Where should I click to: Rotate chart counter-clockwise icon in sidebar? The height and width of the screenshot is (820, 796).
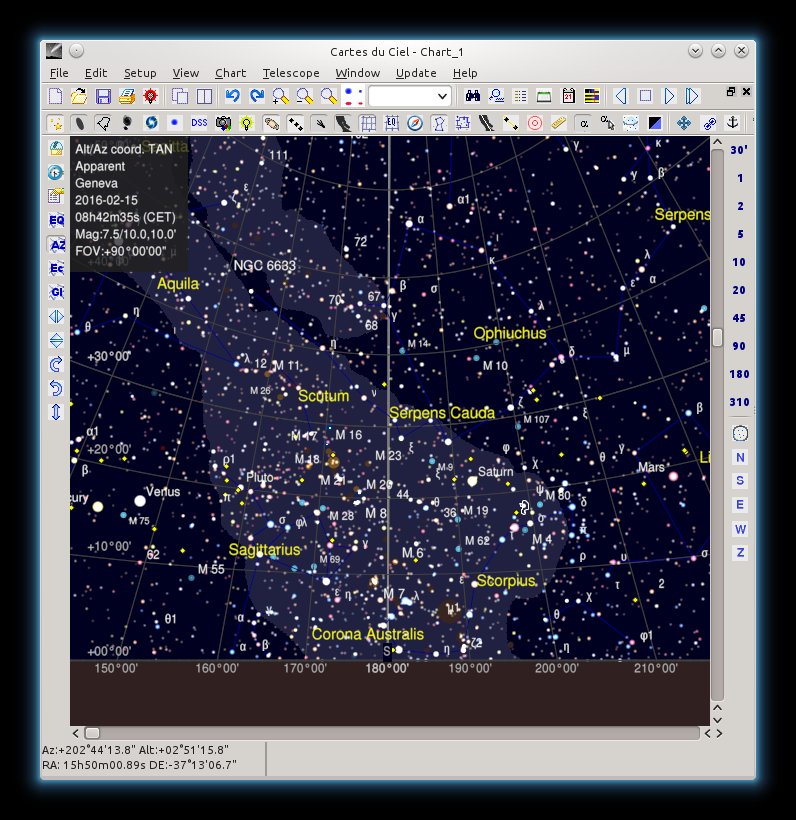click(x=56, y=388)
